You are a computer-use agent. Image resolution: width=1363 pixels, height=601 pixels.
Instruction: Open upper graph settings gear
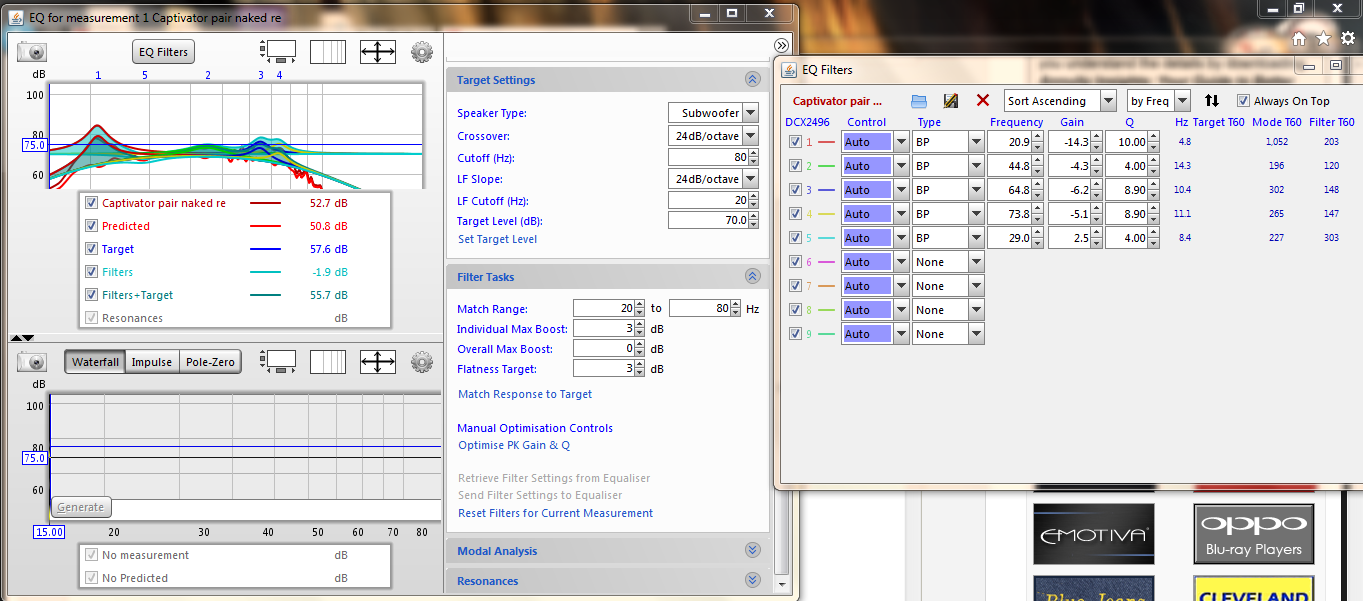click(422, 52)
